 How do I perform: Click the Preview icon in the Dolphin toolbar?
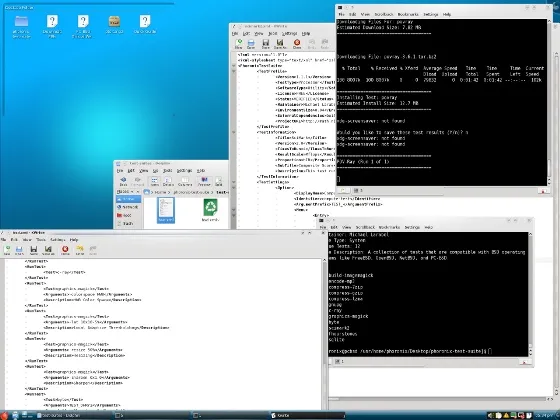[x=204, y=181]
